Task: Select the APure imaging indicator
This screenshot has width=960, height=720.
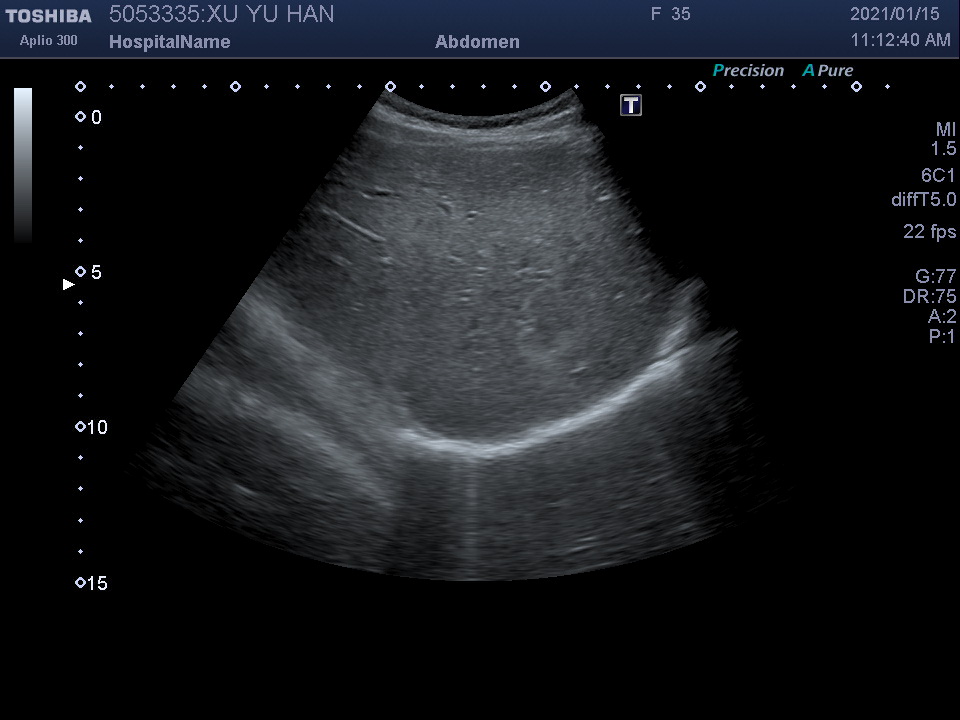Action: (828, 71)
